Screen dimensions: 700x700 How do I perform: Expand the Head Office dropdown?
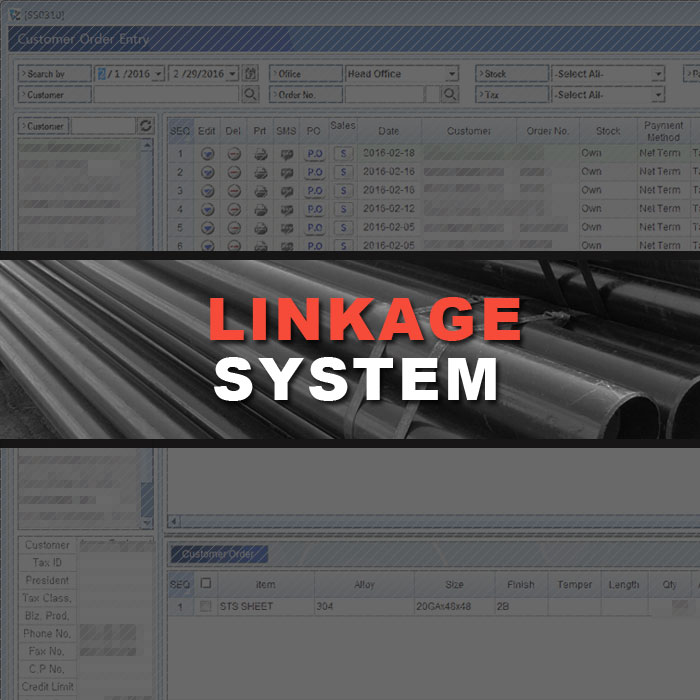[452, 74]
